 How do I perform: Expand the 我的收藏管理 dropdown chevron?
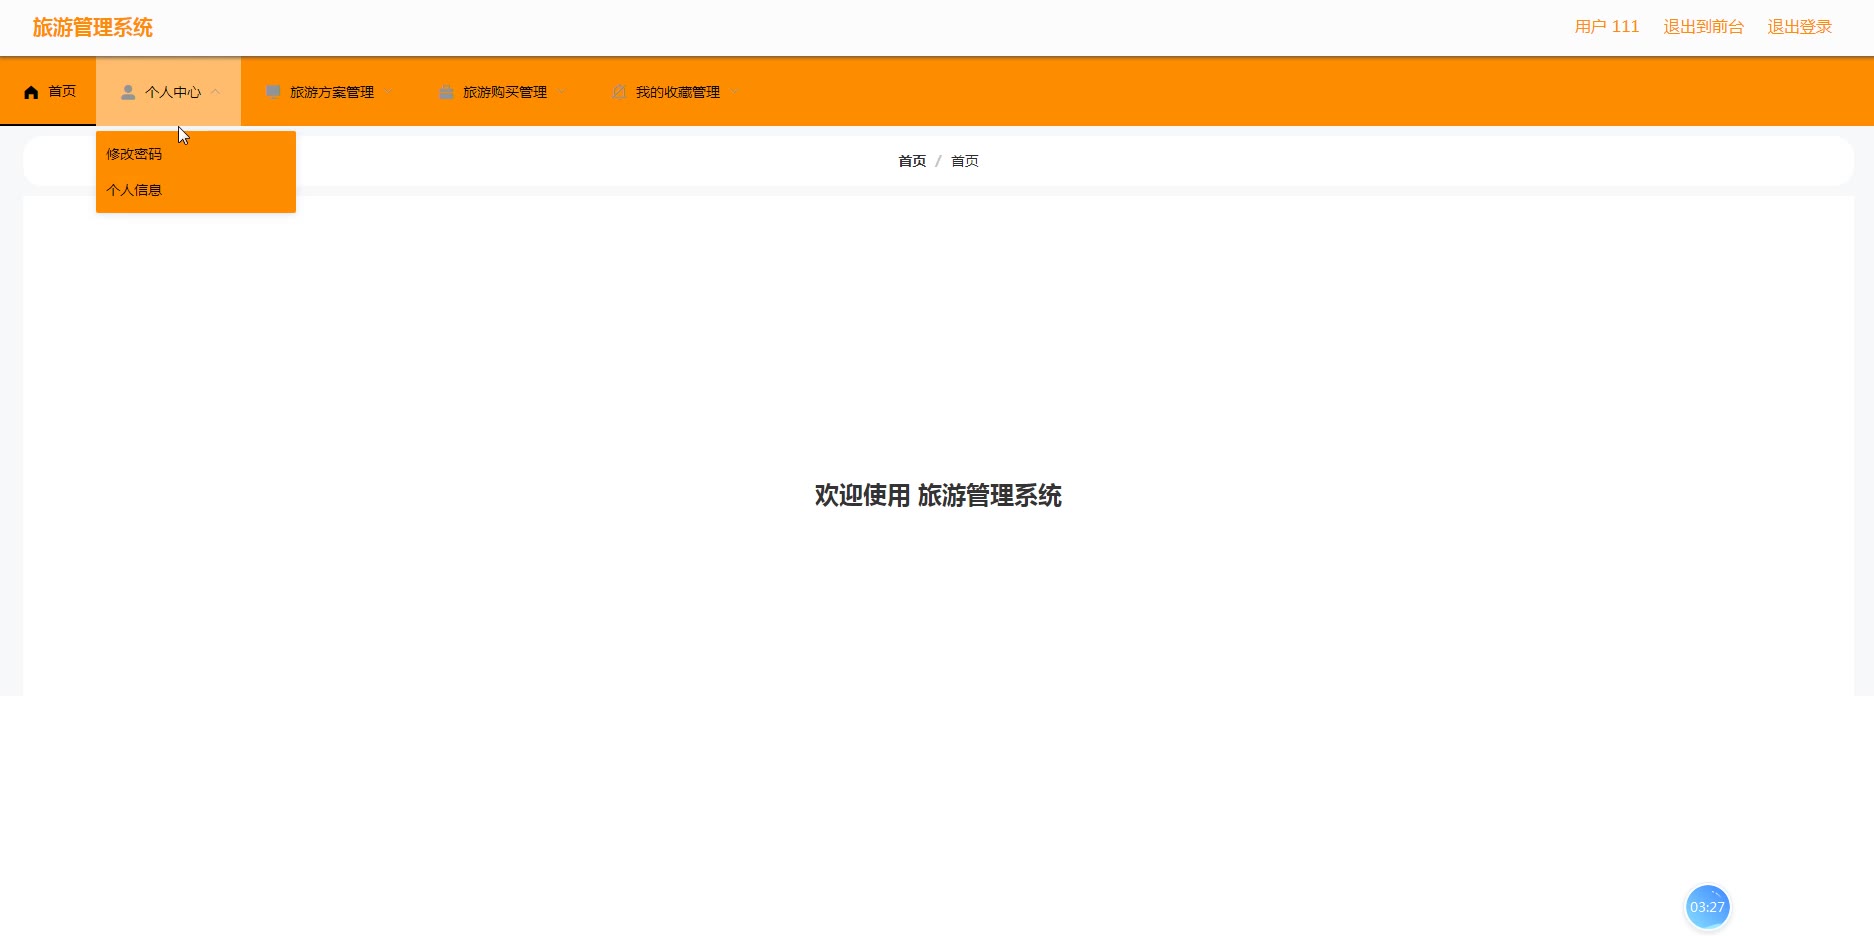pyautogui.click(x=735, y=92)
